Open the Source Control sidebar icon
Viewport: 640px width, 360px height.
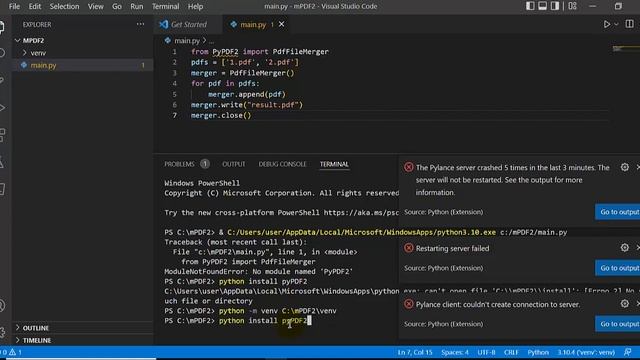click(x=2, y=80)
